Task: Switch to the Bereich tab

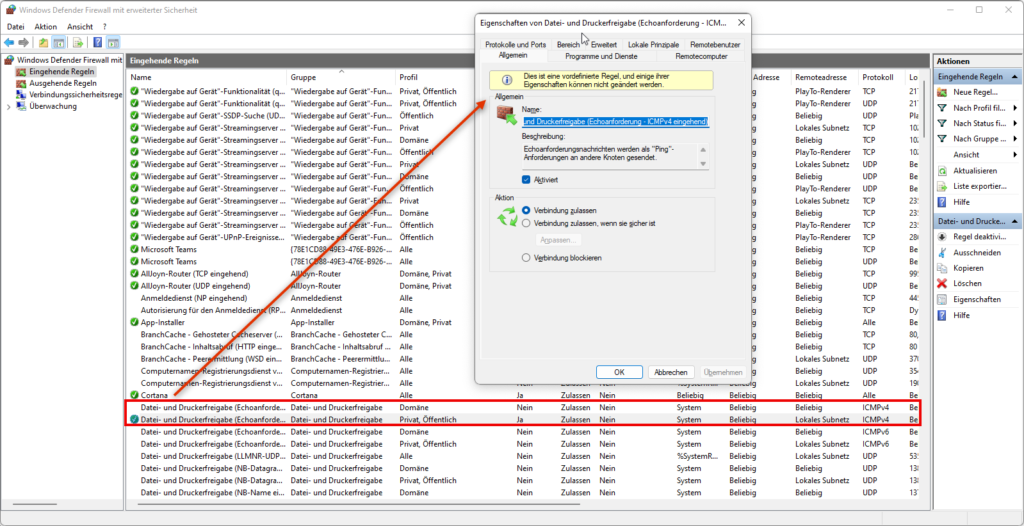Action: (568, 45)
